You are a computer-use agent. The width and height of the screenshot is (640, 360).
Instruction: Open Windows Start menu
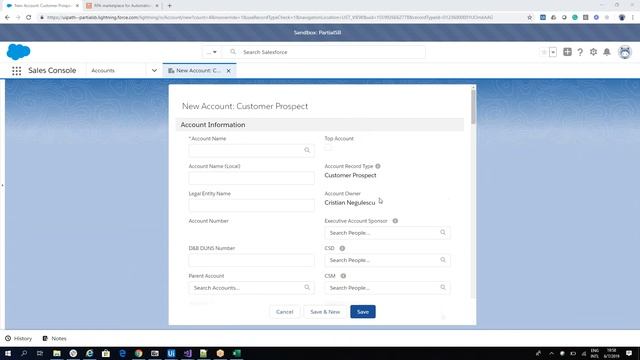(x=7, y=353)
